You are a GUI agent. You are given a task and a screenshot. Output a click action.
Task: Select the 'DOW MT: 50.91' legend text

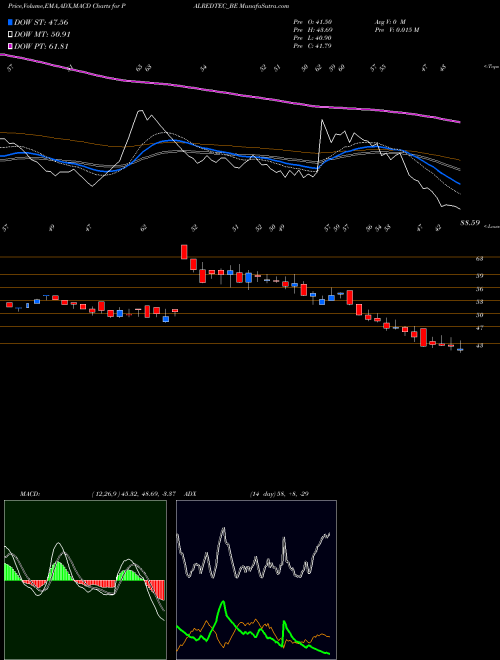[42, 35]
